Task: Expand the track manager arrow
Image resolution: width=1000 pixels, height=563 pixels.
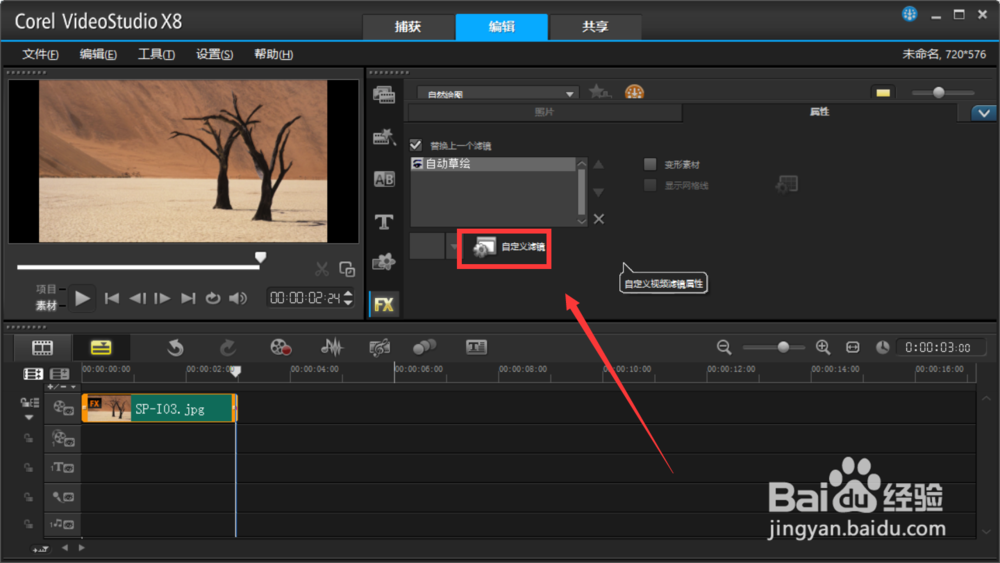Action: coord(29,418)
